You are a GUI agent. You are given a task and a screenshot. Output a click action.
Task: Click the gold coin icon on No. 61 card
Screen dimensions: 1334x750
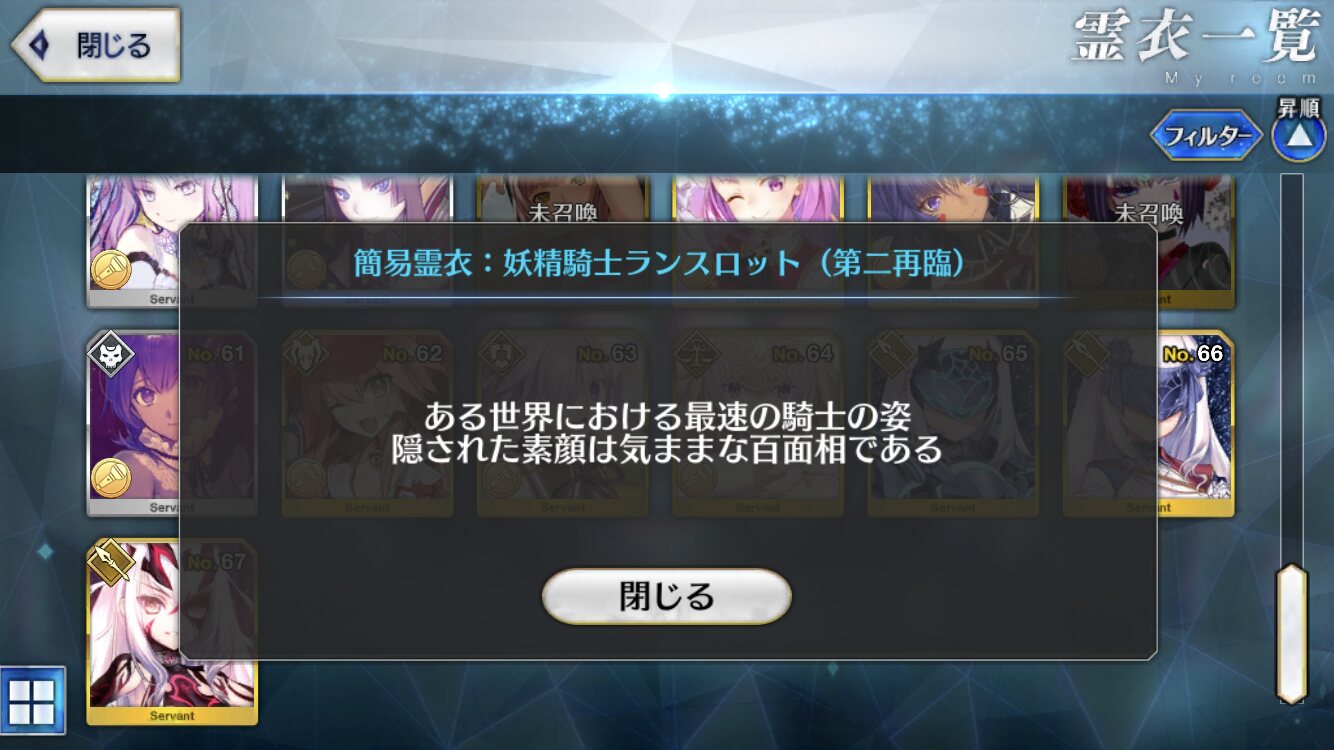pos(111,478)
